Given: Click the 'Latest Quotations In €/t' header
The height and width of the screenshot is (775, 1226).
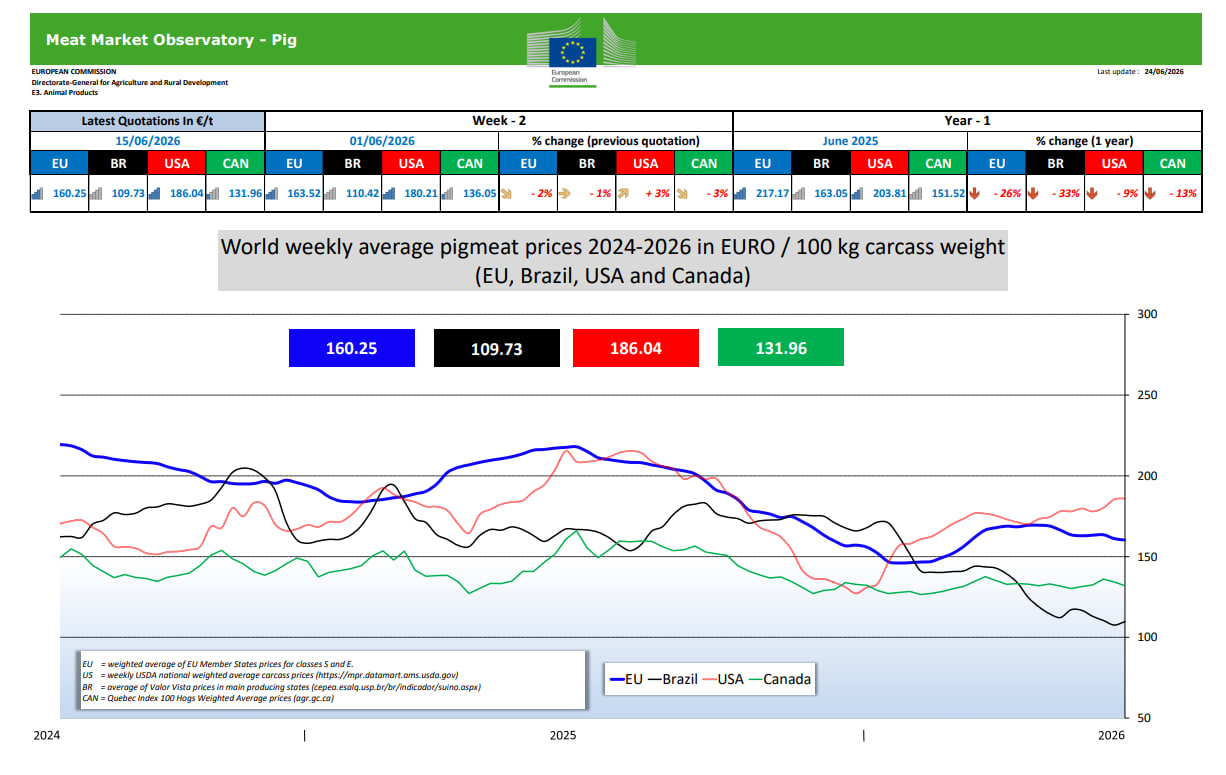Looking at the screenshot, I should [x=147, y=121].
